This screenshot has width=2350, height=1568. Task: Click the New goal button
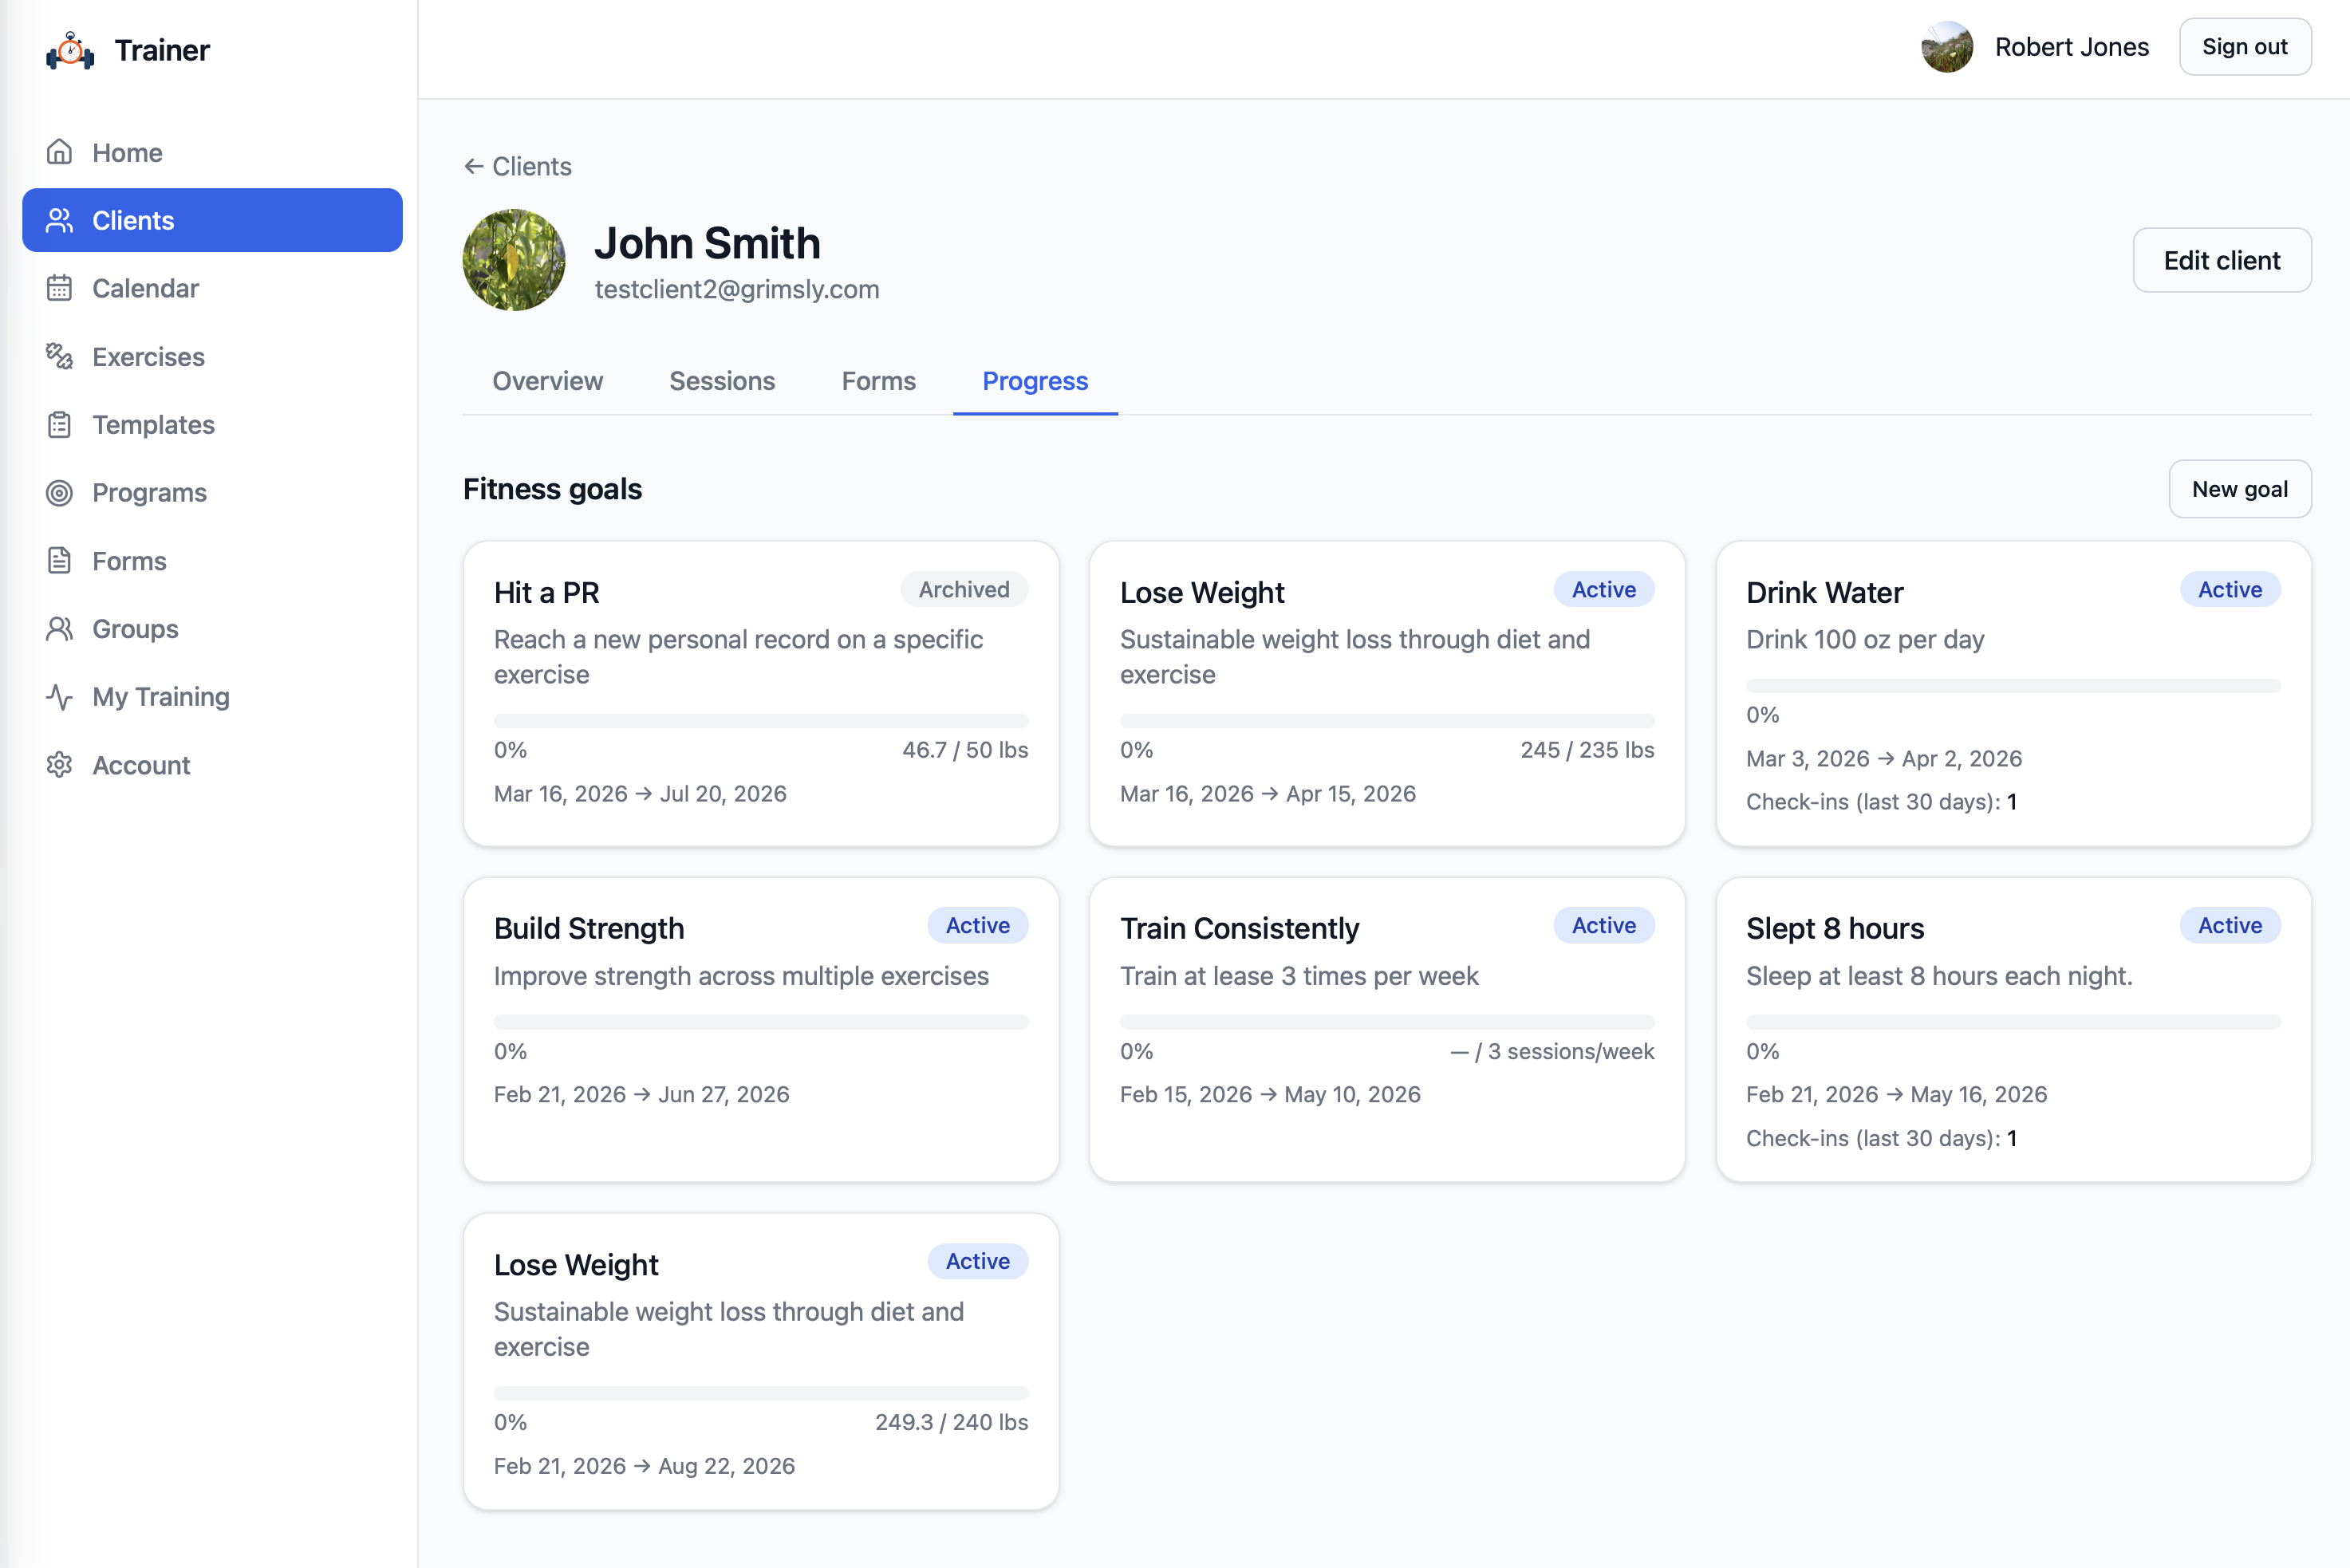pyautogui.click(x=2239, y=489)
